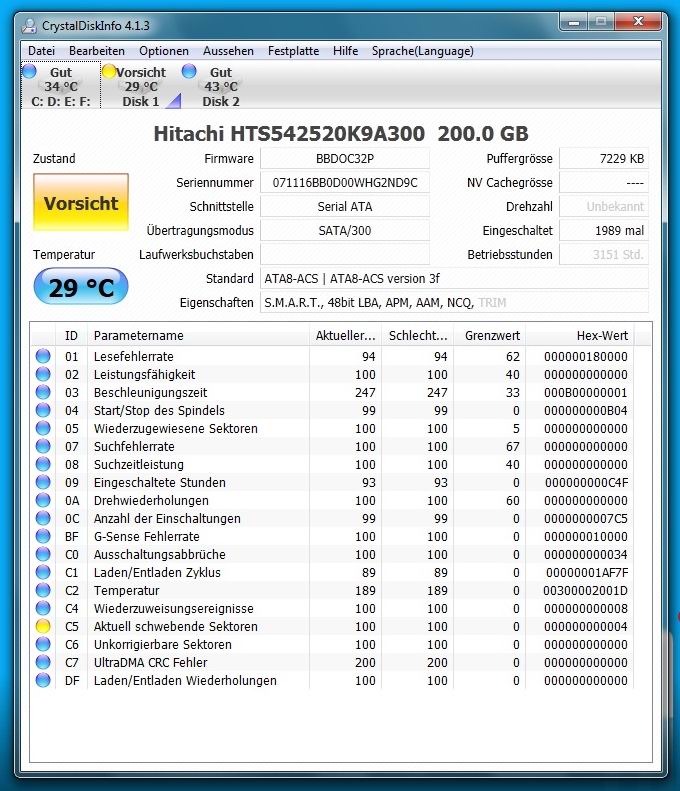The image size is (680, 791).
Task: Click the status icon for Laden/Entladen Wiederholungen
Action: 43,680
